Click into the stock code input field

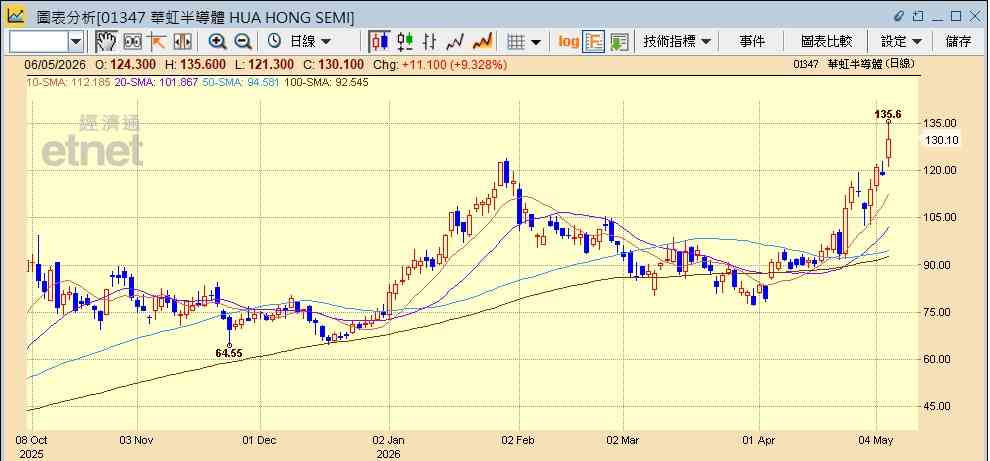click(x=39, y=42)
